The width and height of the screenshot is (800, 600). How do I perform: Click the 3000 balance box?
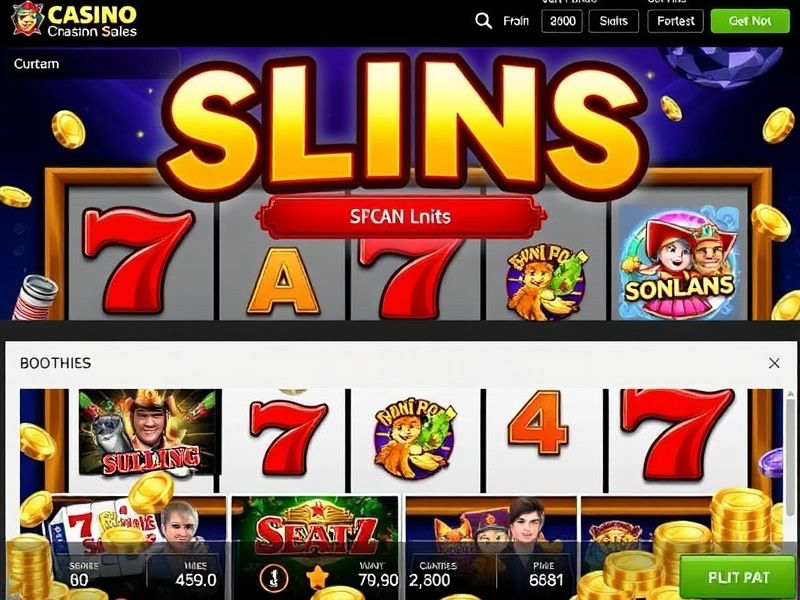click(562, 21)
